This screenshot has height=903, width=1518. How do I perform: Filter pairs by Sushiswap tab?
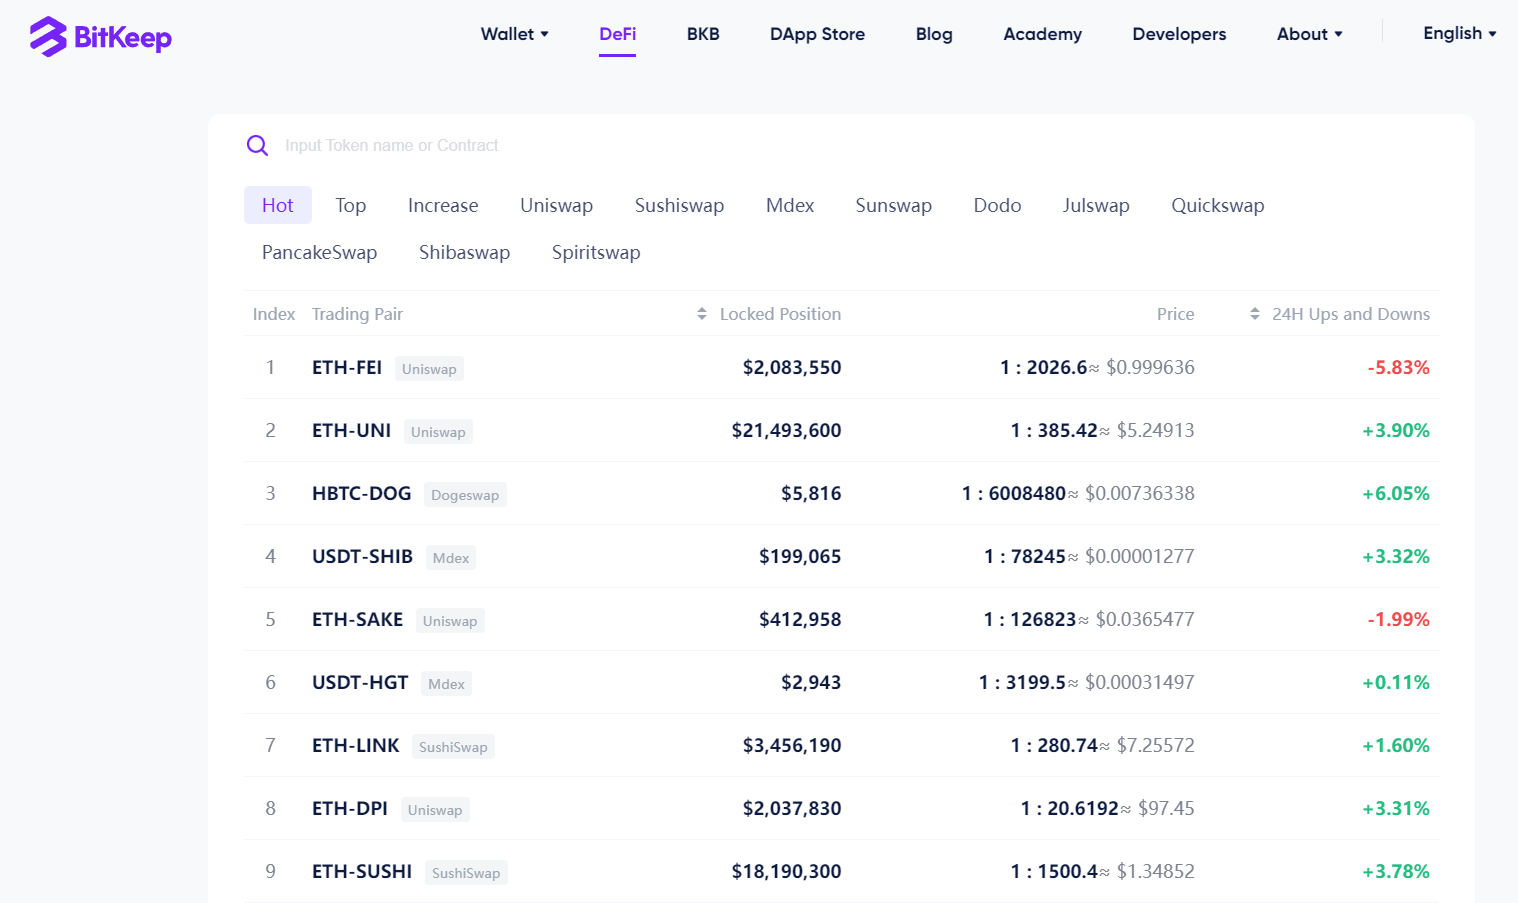679,205
